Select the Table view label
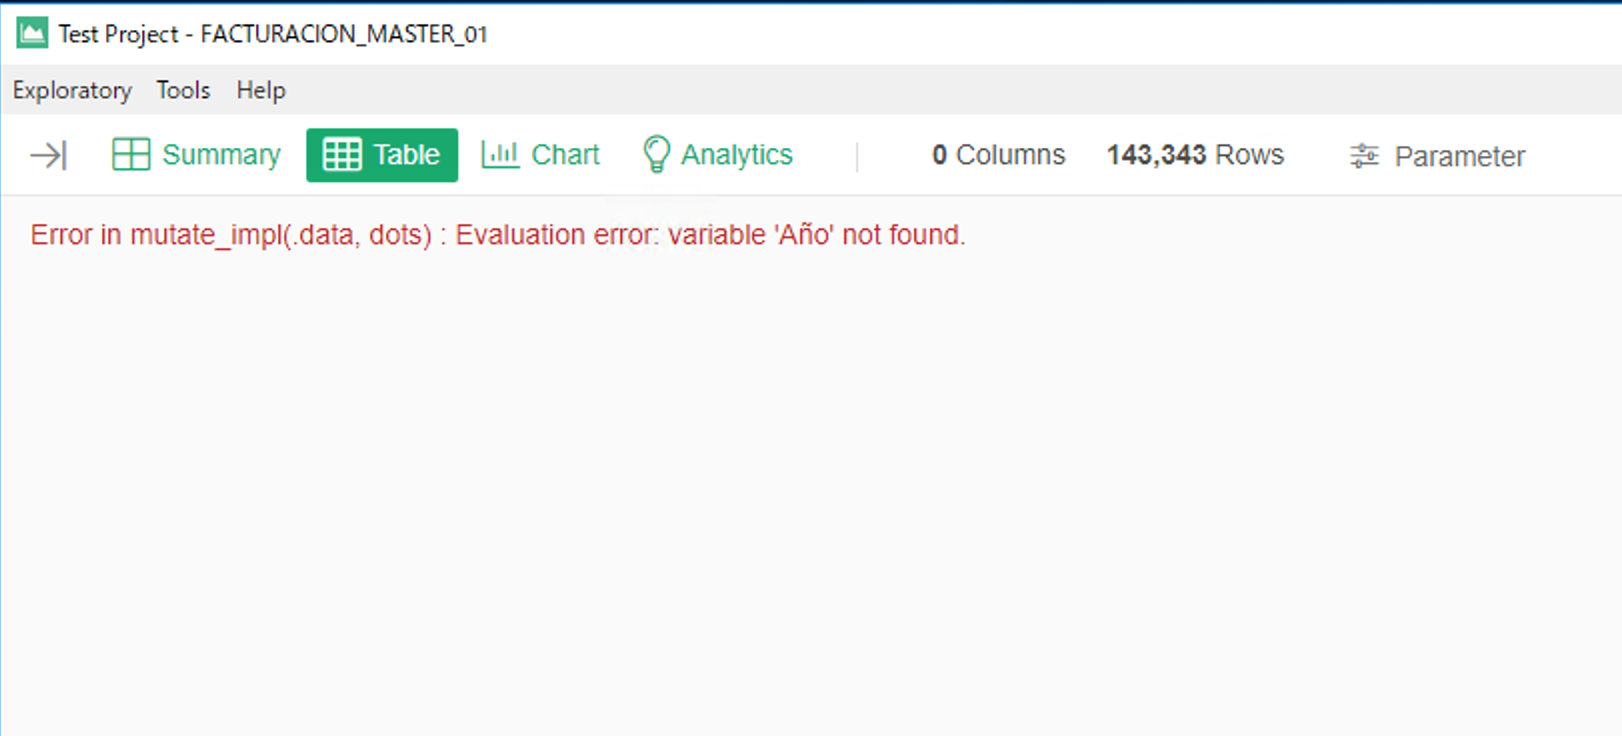This screenshot has height=736, width=1622. click(x=406, y=155)
